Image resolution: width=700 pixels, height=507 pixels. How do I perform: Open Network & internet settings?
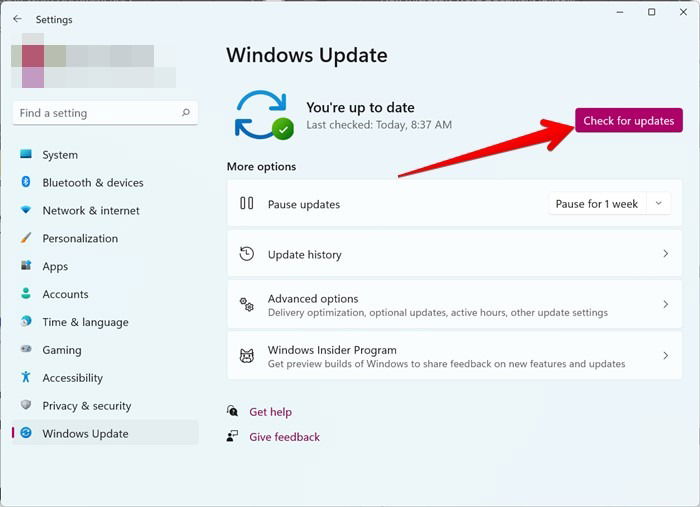coord(105,211)
